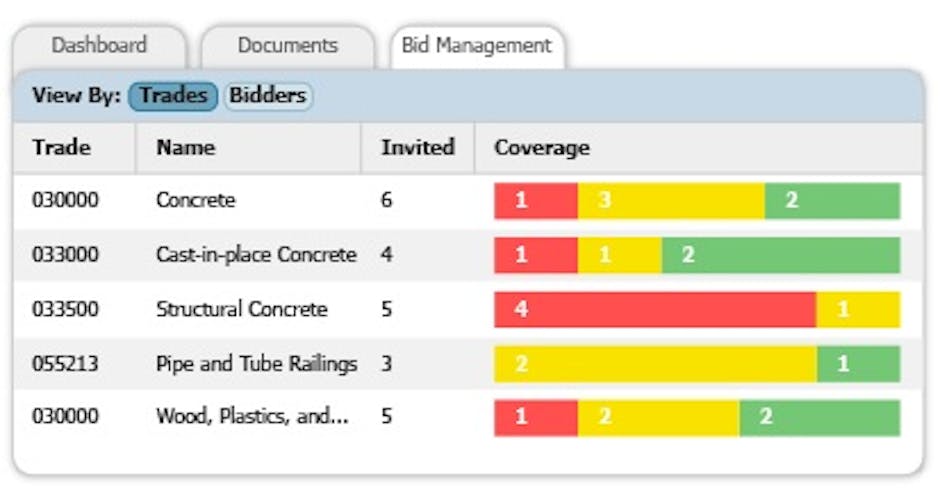Click yellow coverage segment 3 for Concrete

tap(671, 201)
